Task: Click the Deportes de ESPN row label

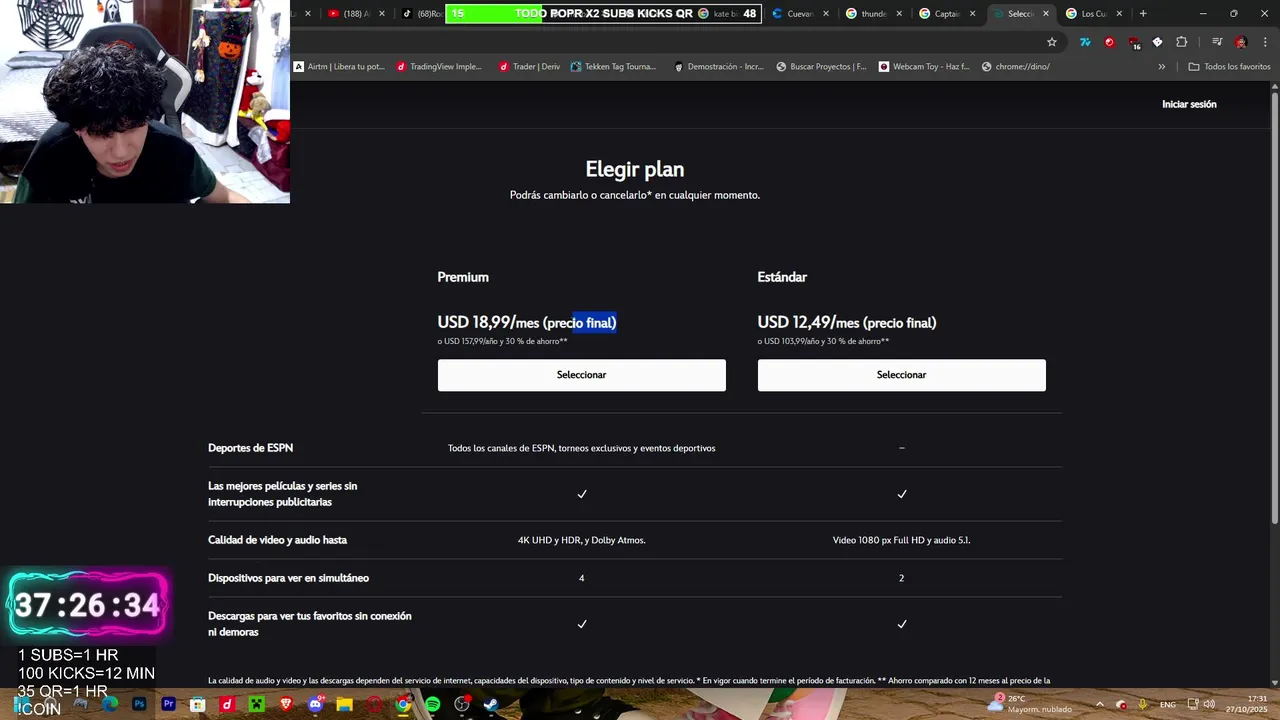Action: click(x=250, y=448)
